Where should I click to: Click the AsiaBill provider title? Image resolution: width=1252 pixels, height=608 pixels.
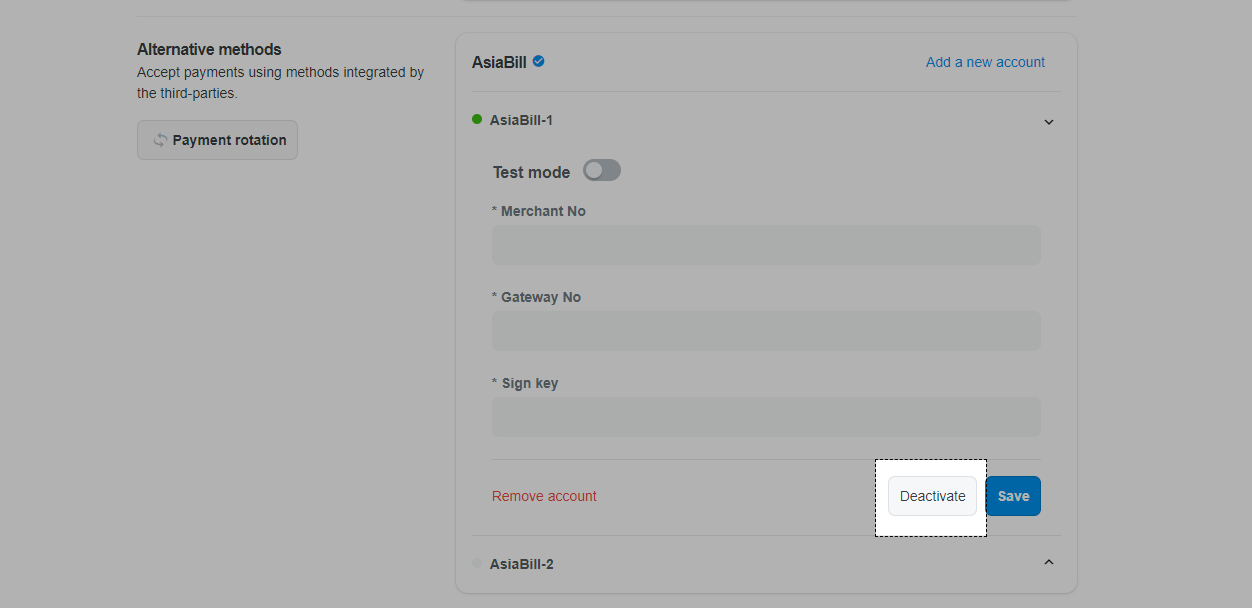pyautogui.click(x=499, y=62)
